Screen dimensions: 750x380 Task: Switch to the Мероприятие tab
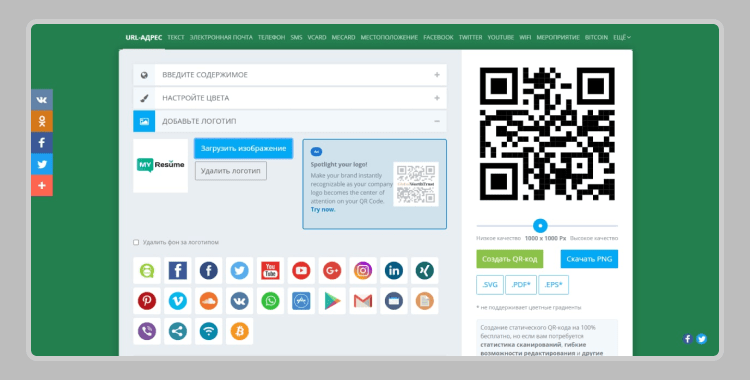(x=558, y=37)
